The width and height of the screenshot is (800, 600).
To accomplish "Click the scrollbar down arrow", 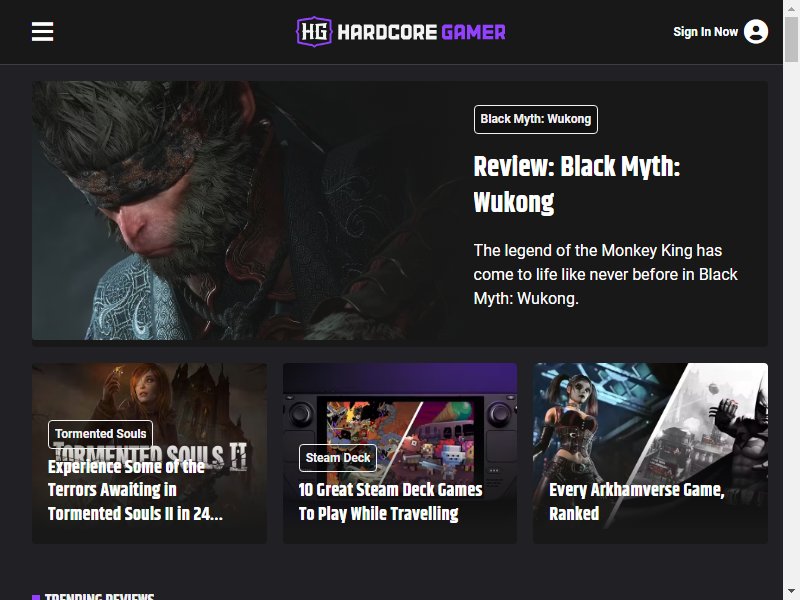I will click(x=791, y=592).
